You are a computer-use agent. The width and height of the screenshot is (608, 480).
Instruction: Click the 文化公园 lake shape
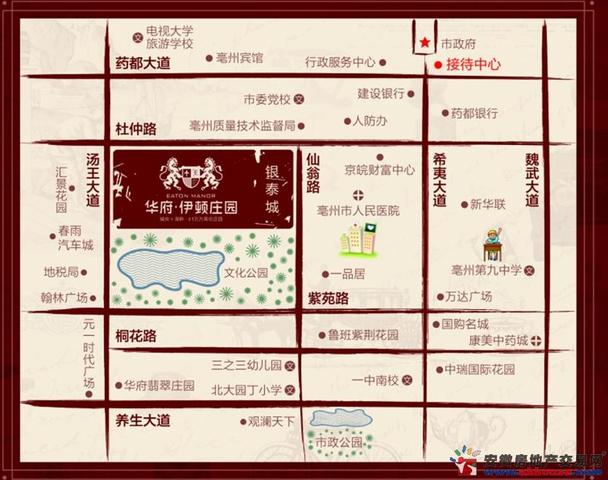click(x=171, y=269)
